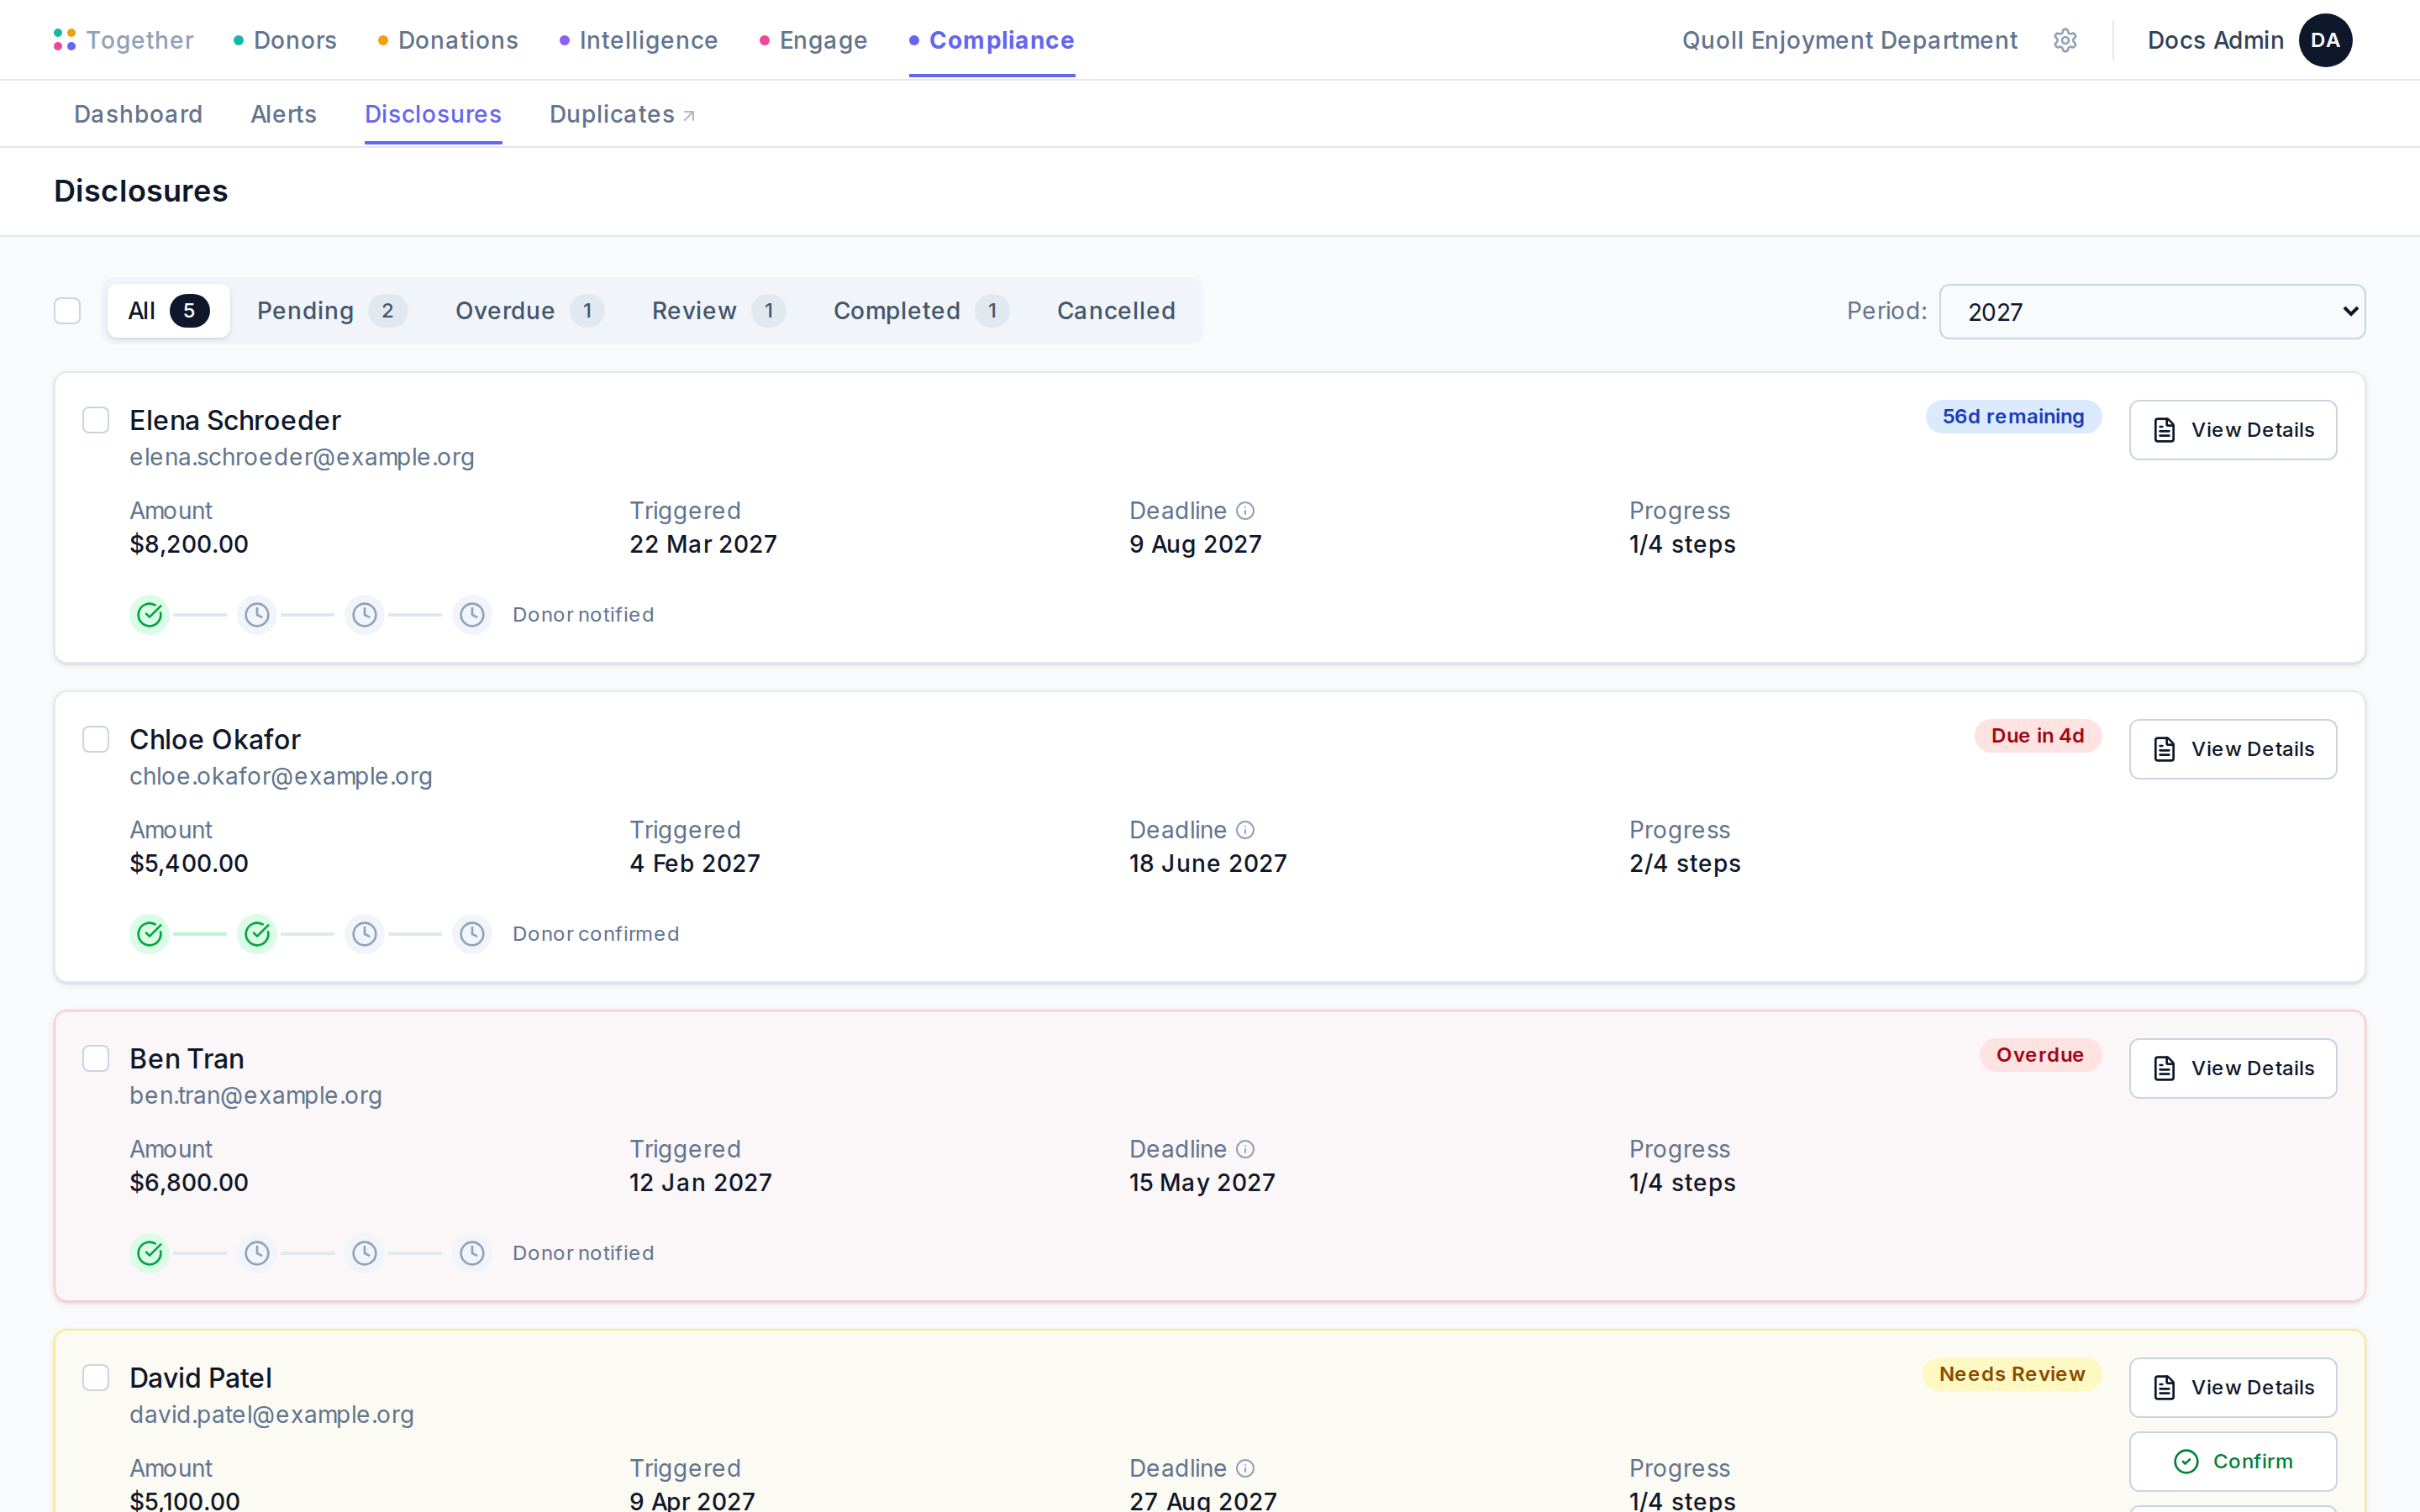Click Chloe Okafor's first completed step icon
Screen dimensions: 2420x1512
coord(150,933)
